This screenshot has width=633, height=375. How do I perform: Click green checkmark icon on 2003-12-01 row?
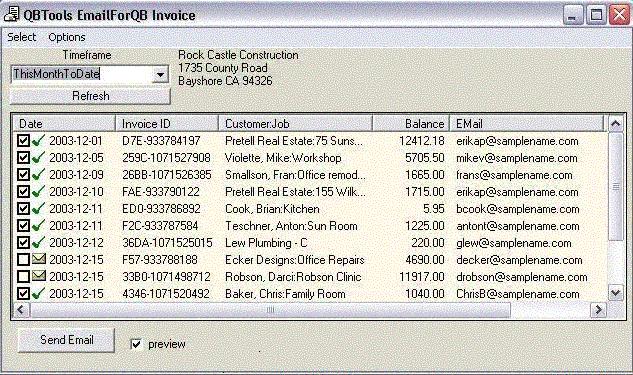point(38,140)
